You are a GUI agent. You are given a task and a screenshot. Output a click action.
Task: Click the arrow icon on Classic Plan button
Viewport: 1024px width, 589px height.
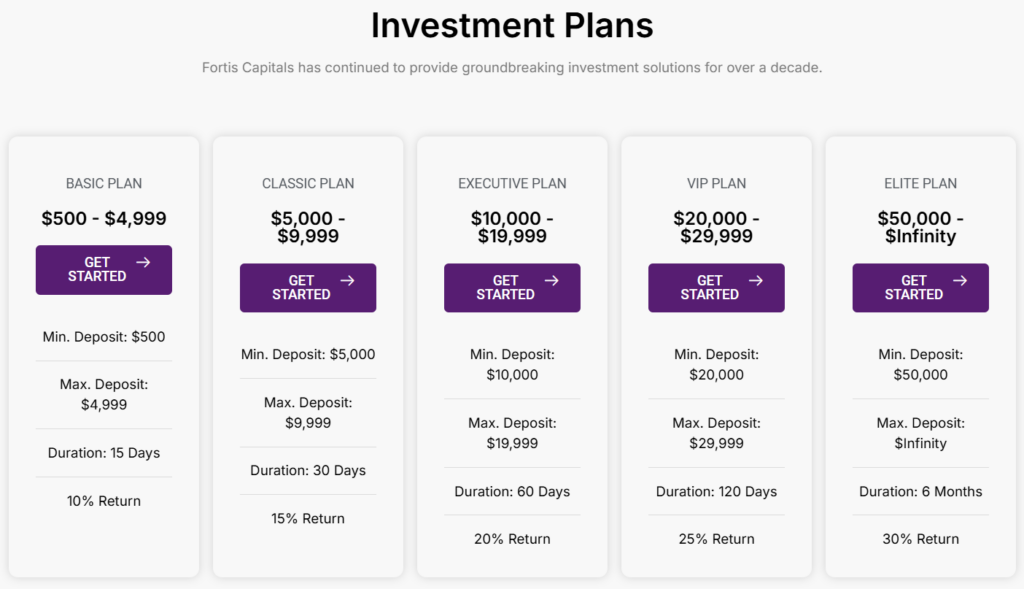point(347,281)
